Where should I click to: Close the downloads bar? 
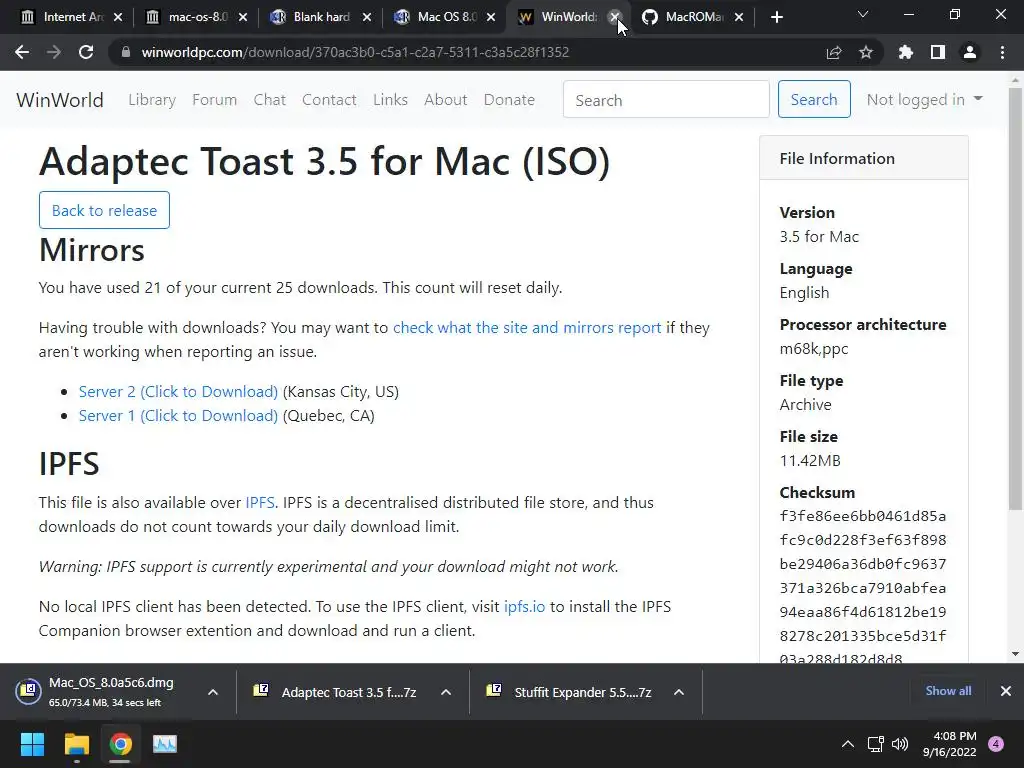1006,691
